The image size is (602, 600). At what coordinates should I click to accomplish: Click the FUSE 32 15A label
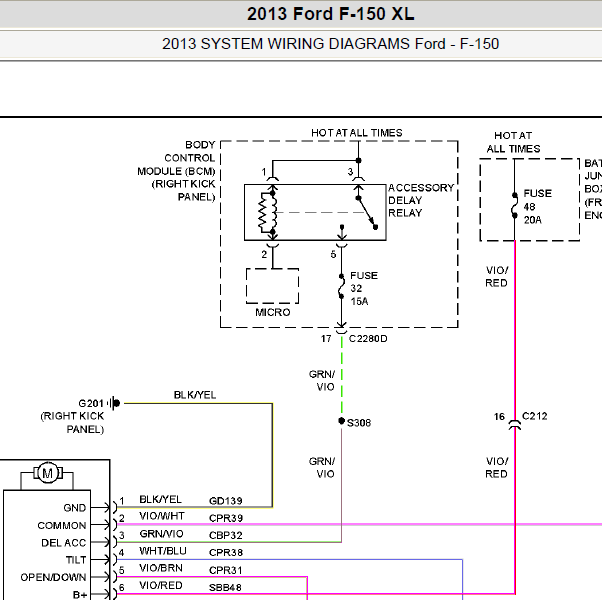tap(364, 288)
